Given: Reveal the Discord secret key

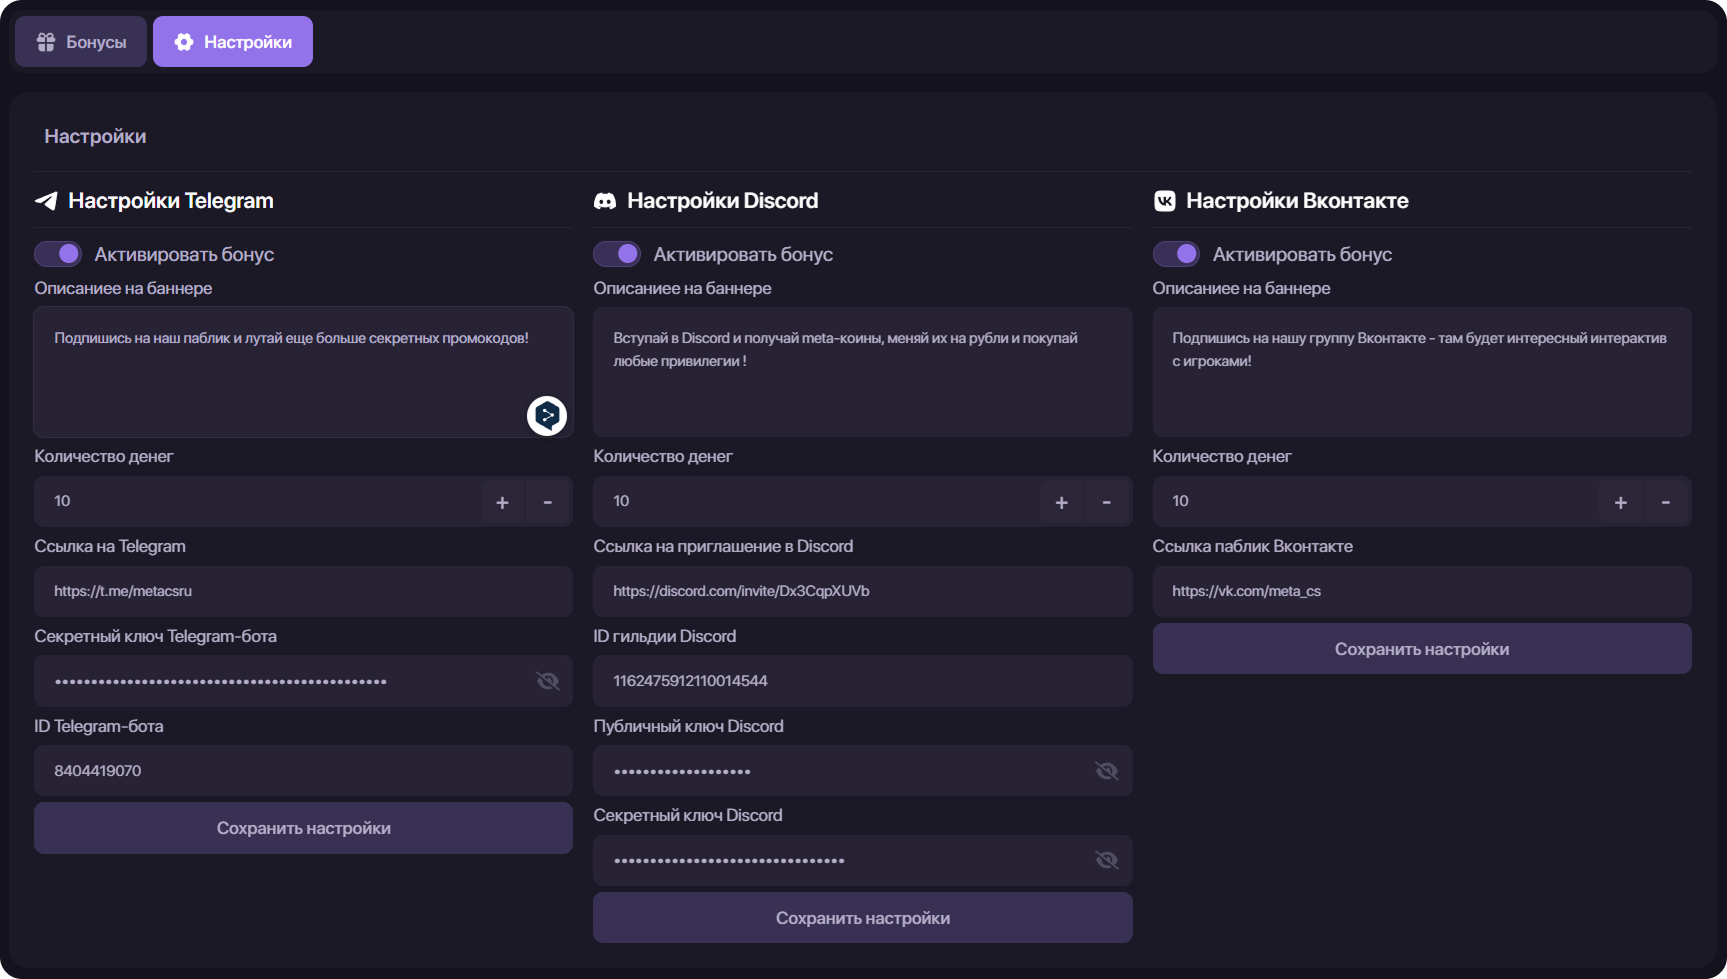Looking at the screenshot, I should coord(1107,860).
